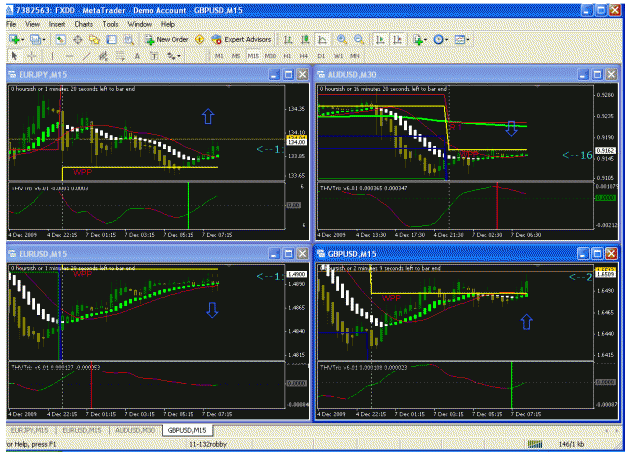Switch timeframe to H1
This screenshot has width=625, height=452.
287,56
